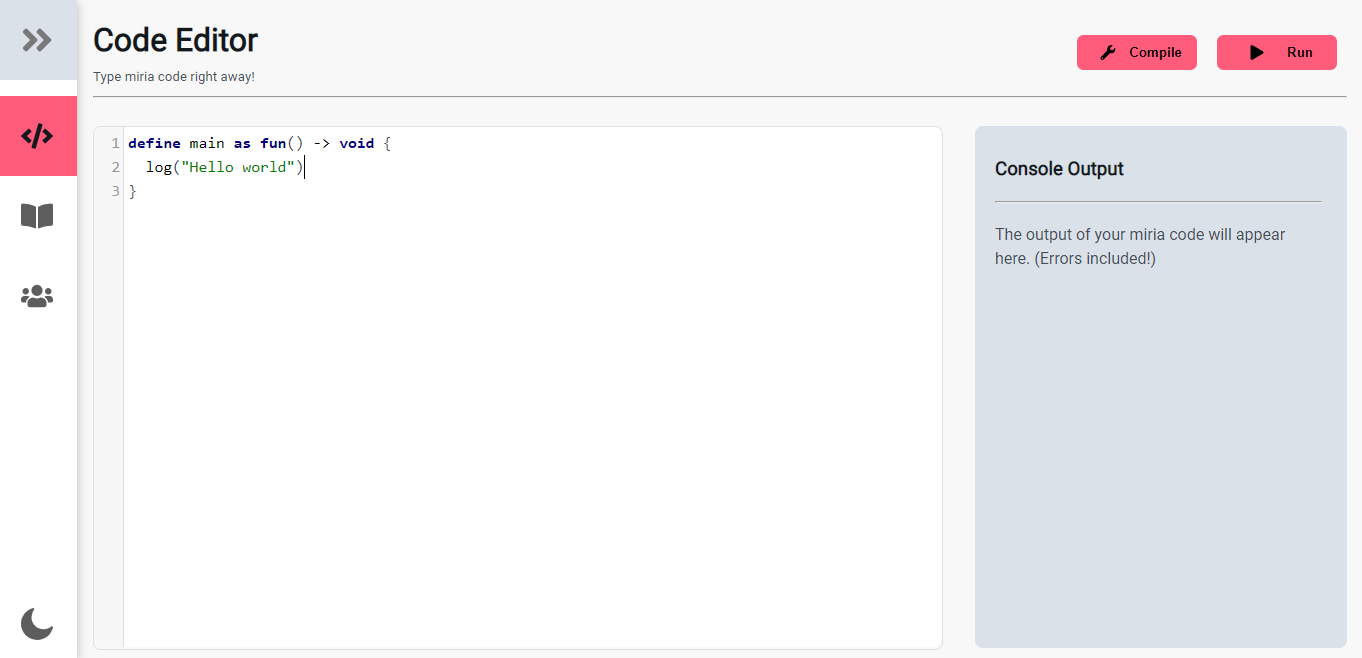1362x658 pixels.
Task: Select line number 1 in the gutter
Action: pos(115,143)
